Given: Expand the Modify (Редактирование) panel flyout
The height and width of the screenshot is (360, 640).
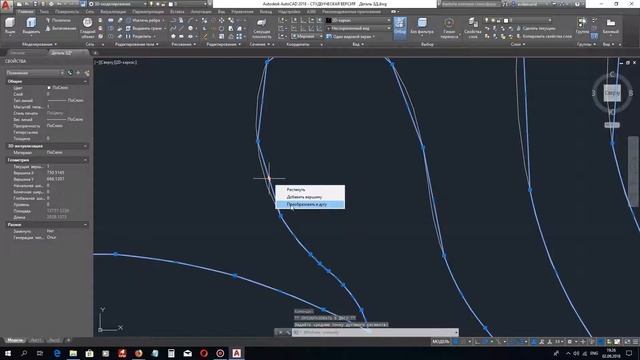Looking at the screenshot, I should [x=224, y=44].
